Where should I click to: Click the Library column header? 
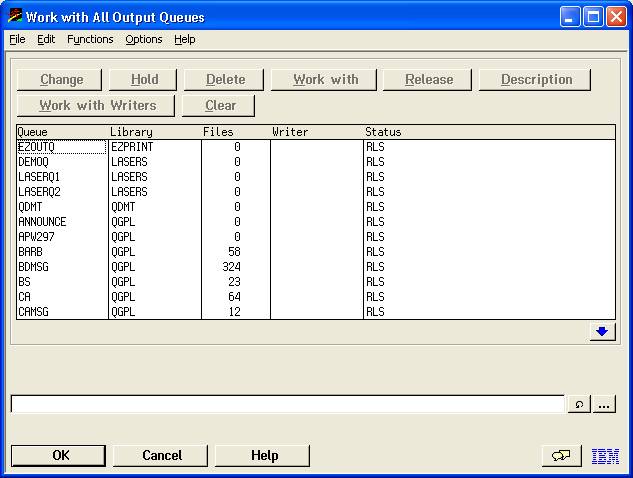[131, 132]
